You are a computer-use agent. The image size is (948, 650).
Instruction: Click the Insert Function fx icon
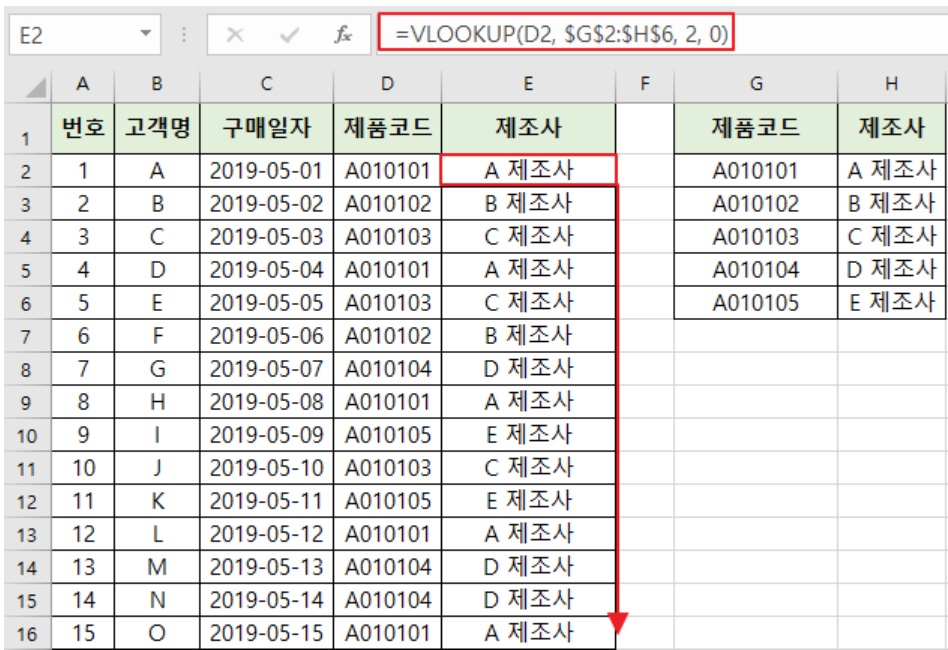pyautogui.click(x=343, y=34)
